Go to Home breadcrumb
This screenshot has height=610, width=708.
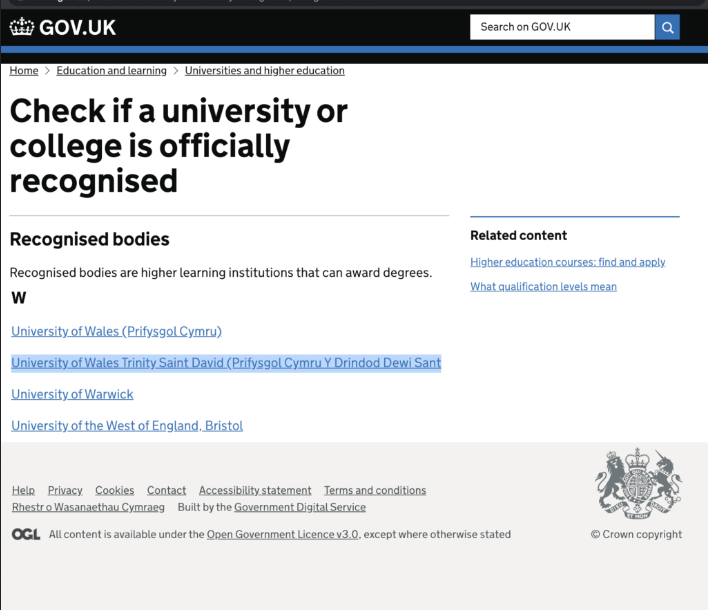(24, 71)
